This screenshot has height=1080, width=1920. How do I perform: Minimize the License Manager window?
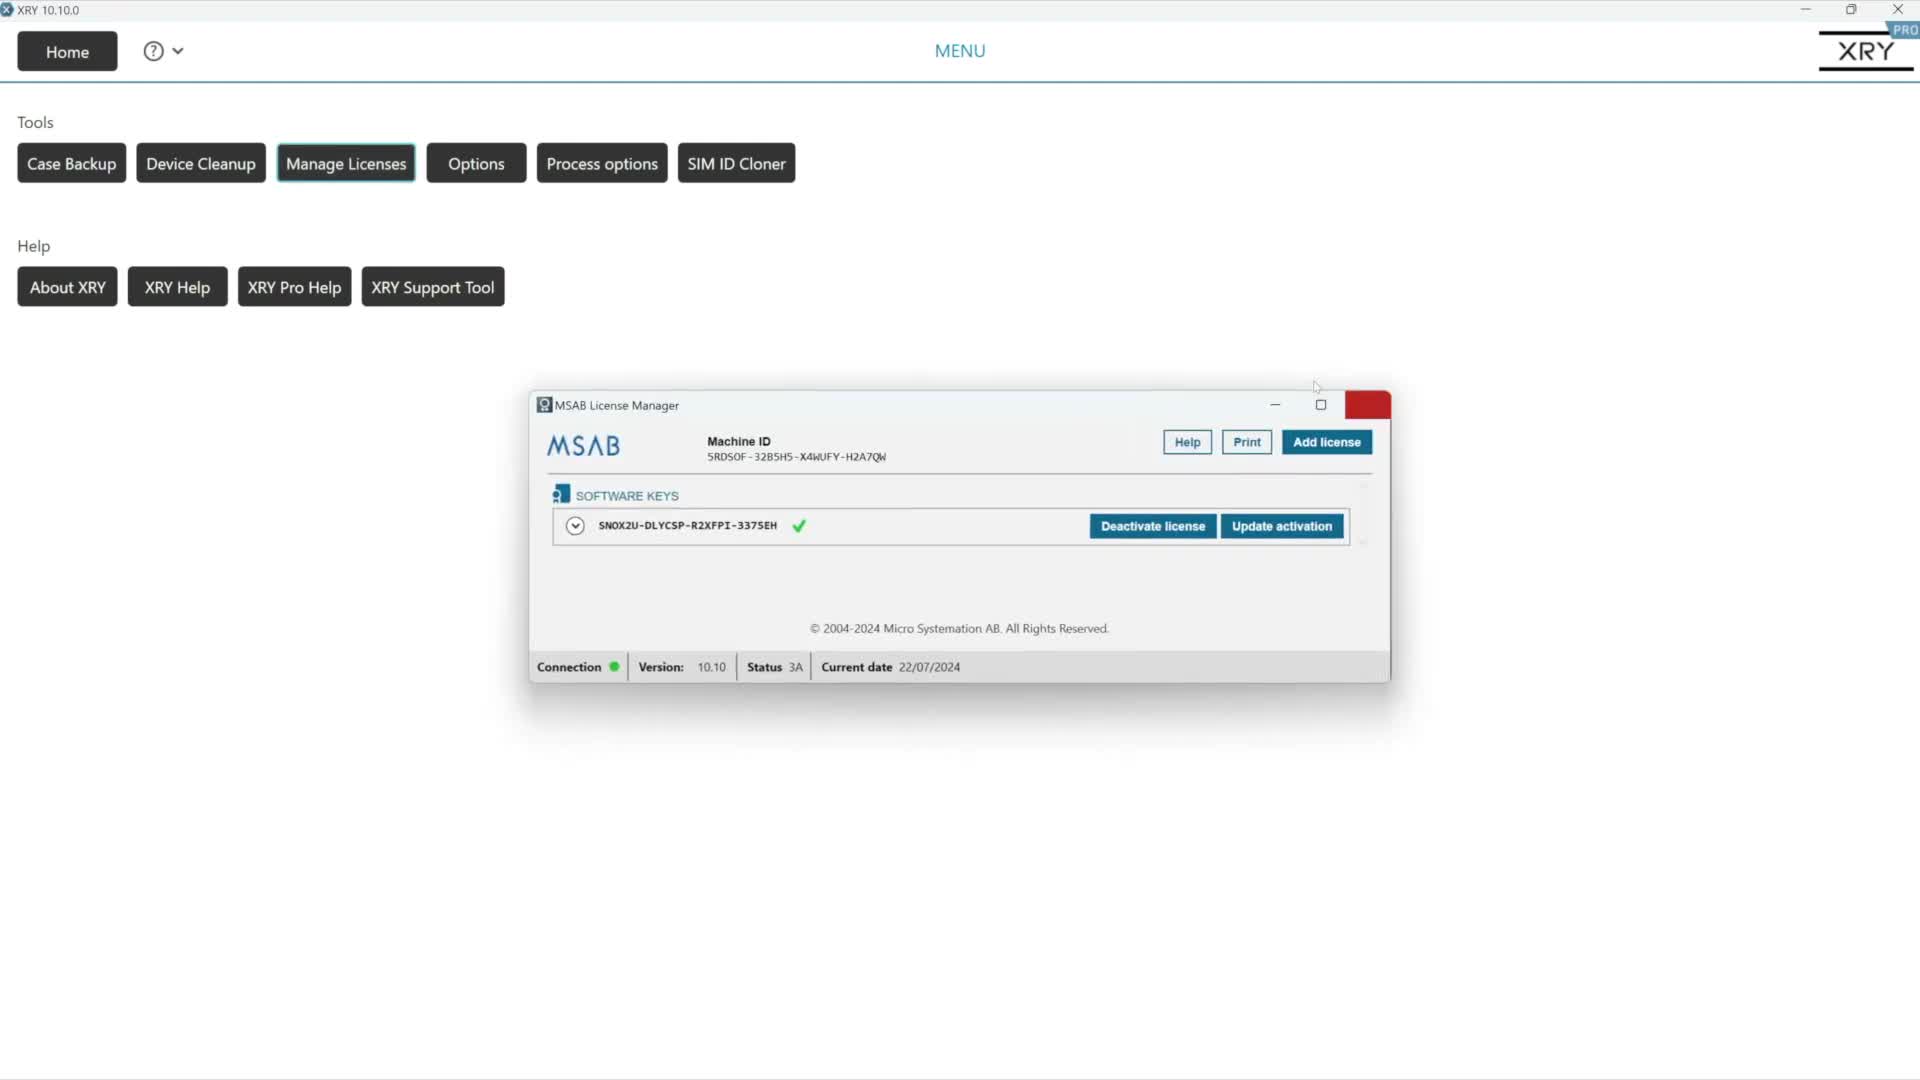click(x=1275, y=405)
